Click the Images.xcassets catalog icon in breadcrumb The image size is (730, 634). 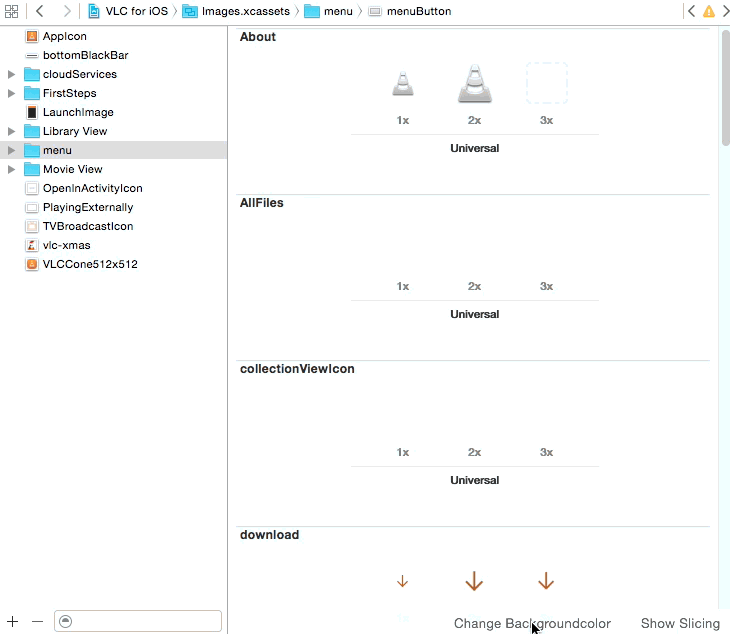pyautogui.click(x=189, y=11)
